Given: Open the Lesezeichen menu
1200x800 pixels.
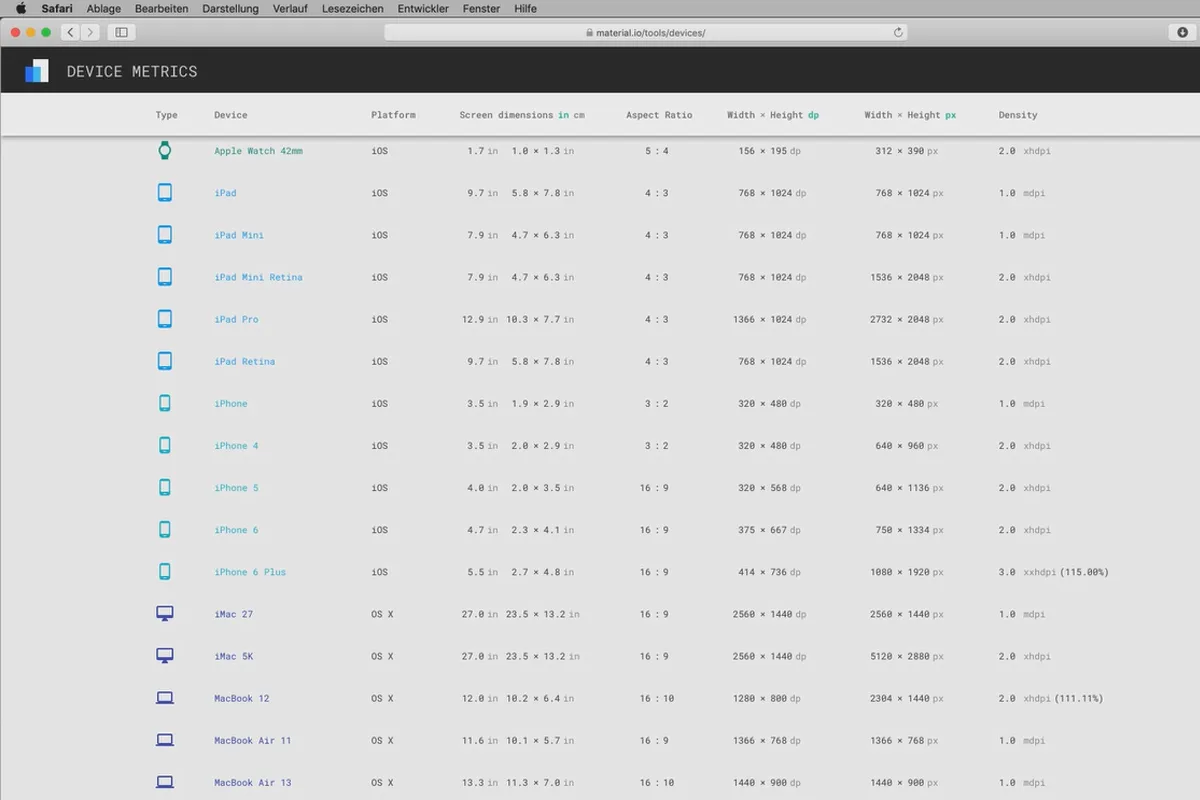Looking at the screenshot, I should 353,8.
